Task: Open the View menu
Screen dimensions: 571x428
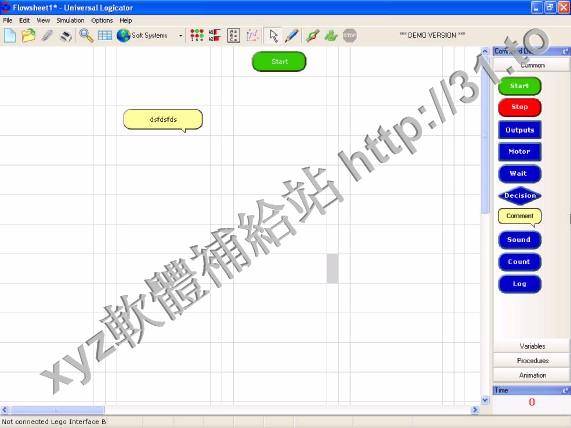Action: click(x=43, y=20)
